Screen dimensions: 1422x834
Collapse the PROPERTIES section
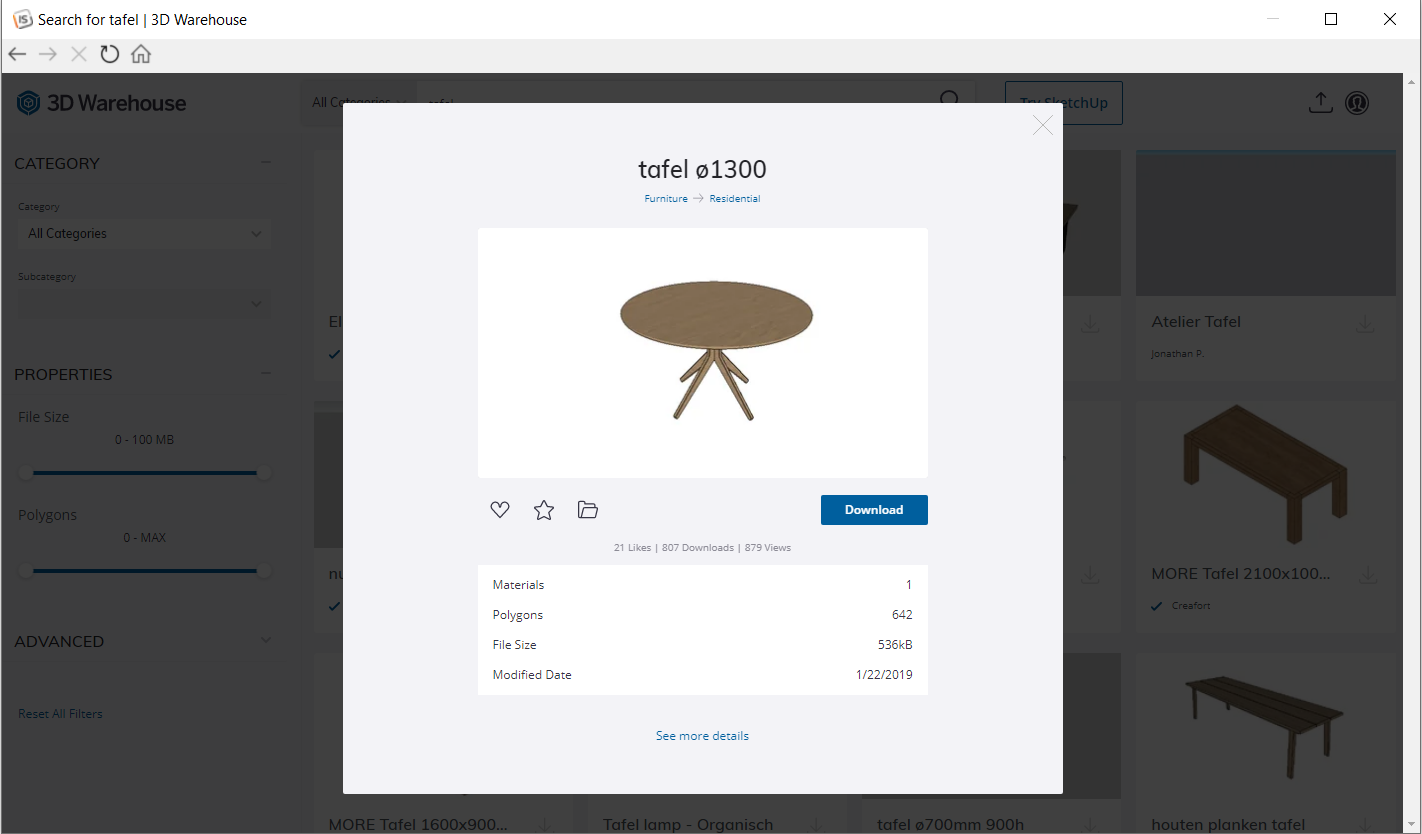tap(266, 374)
